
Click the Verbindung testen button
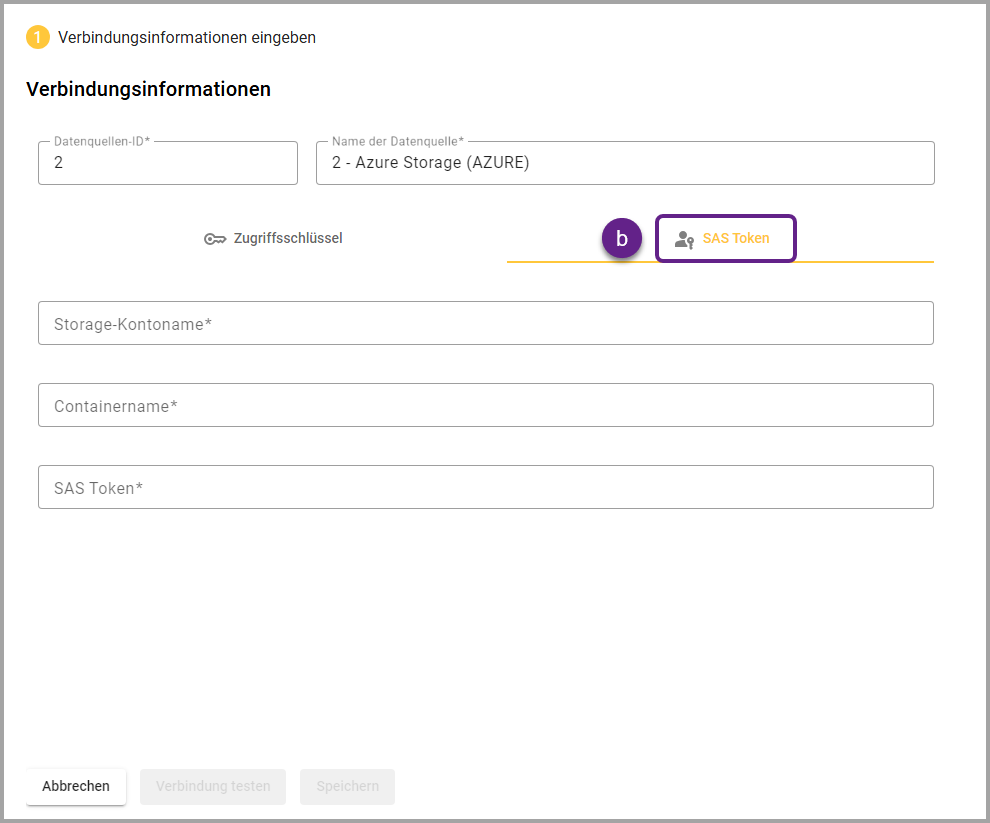click(x=213, y=786)
